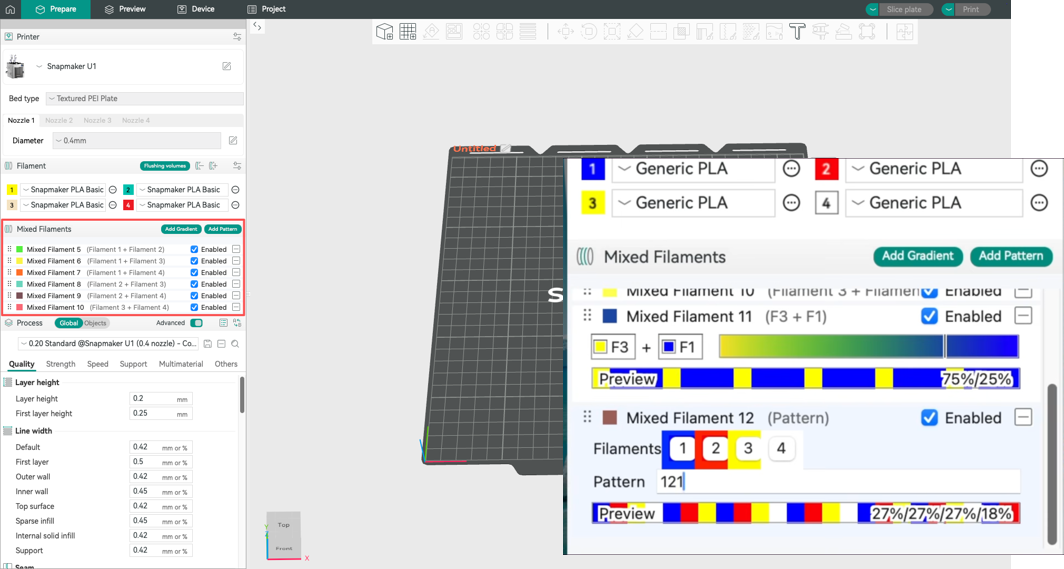Collapse Mixed Filament 12 details
Image resolution: width=1064 pixels, height=569 pixels.
coord(1023,417)
